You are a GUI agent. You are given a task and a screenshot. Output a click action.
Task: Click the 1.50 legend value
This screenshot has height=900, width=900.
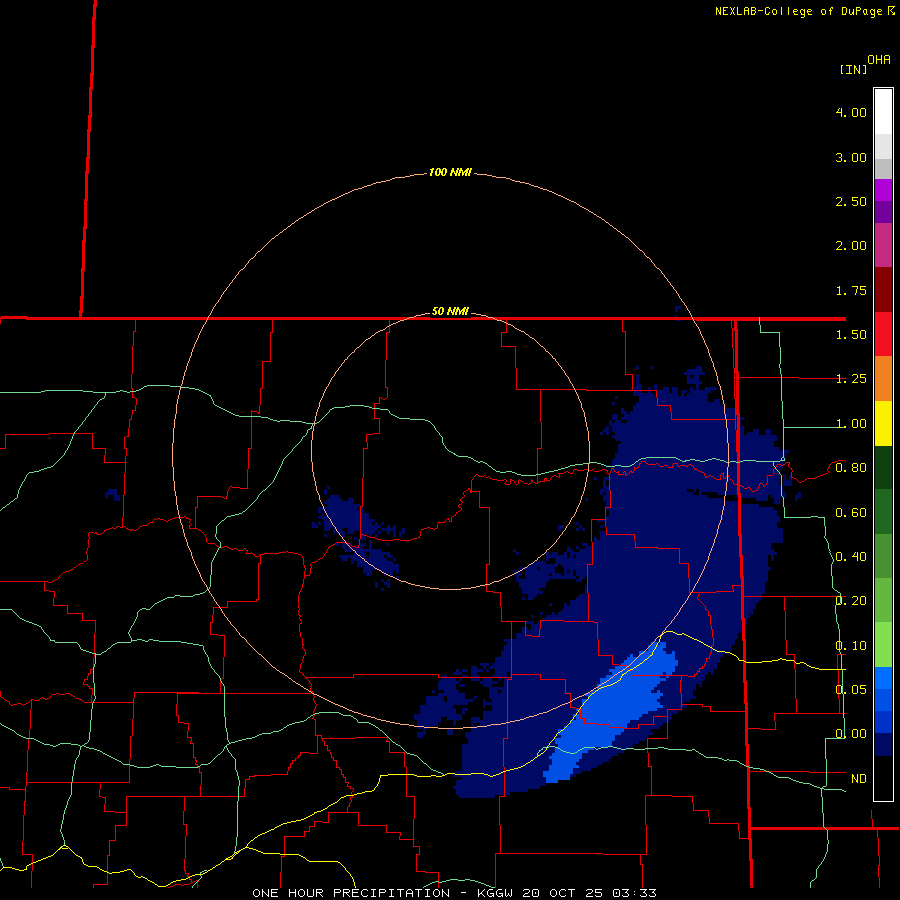[x=851, y=335]
